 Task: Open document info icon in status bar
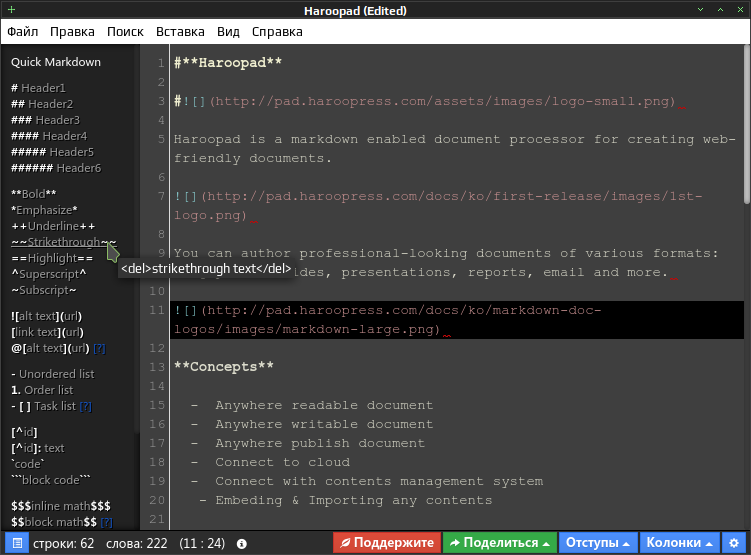pos(242,544)
